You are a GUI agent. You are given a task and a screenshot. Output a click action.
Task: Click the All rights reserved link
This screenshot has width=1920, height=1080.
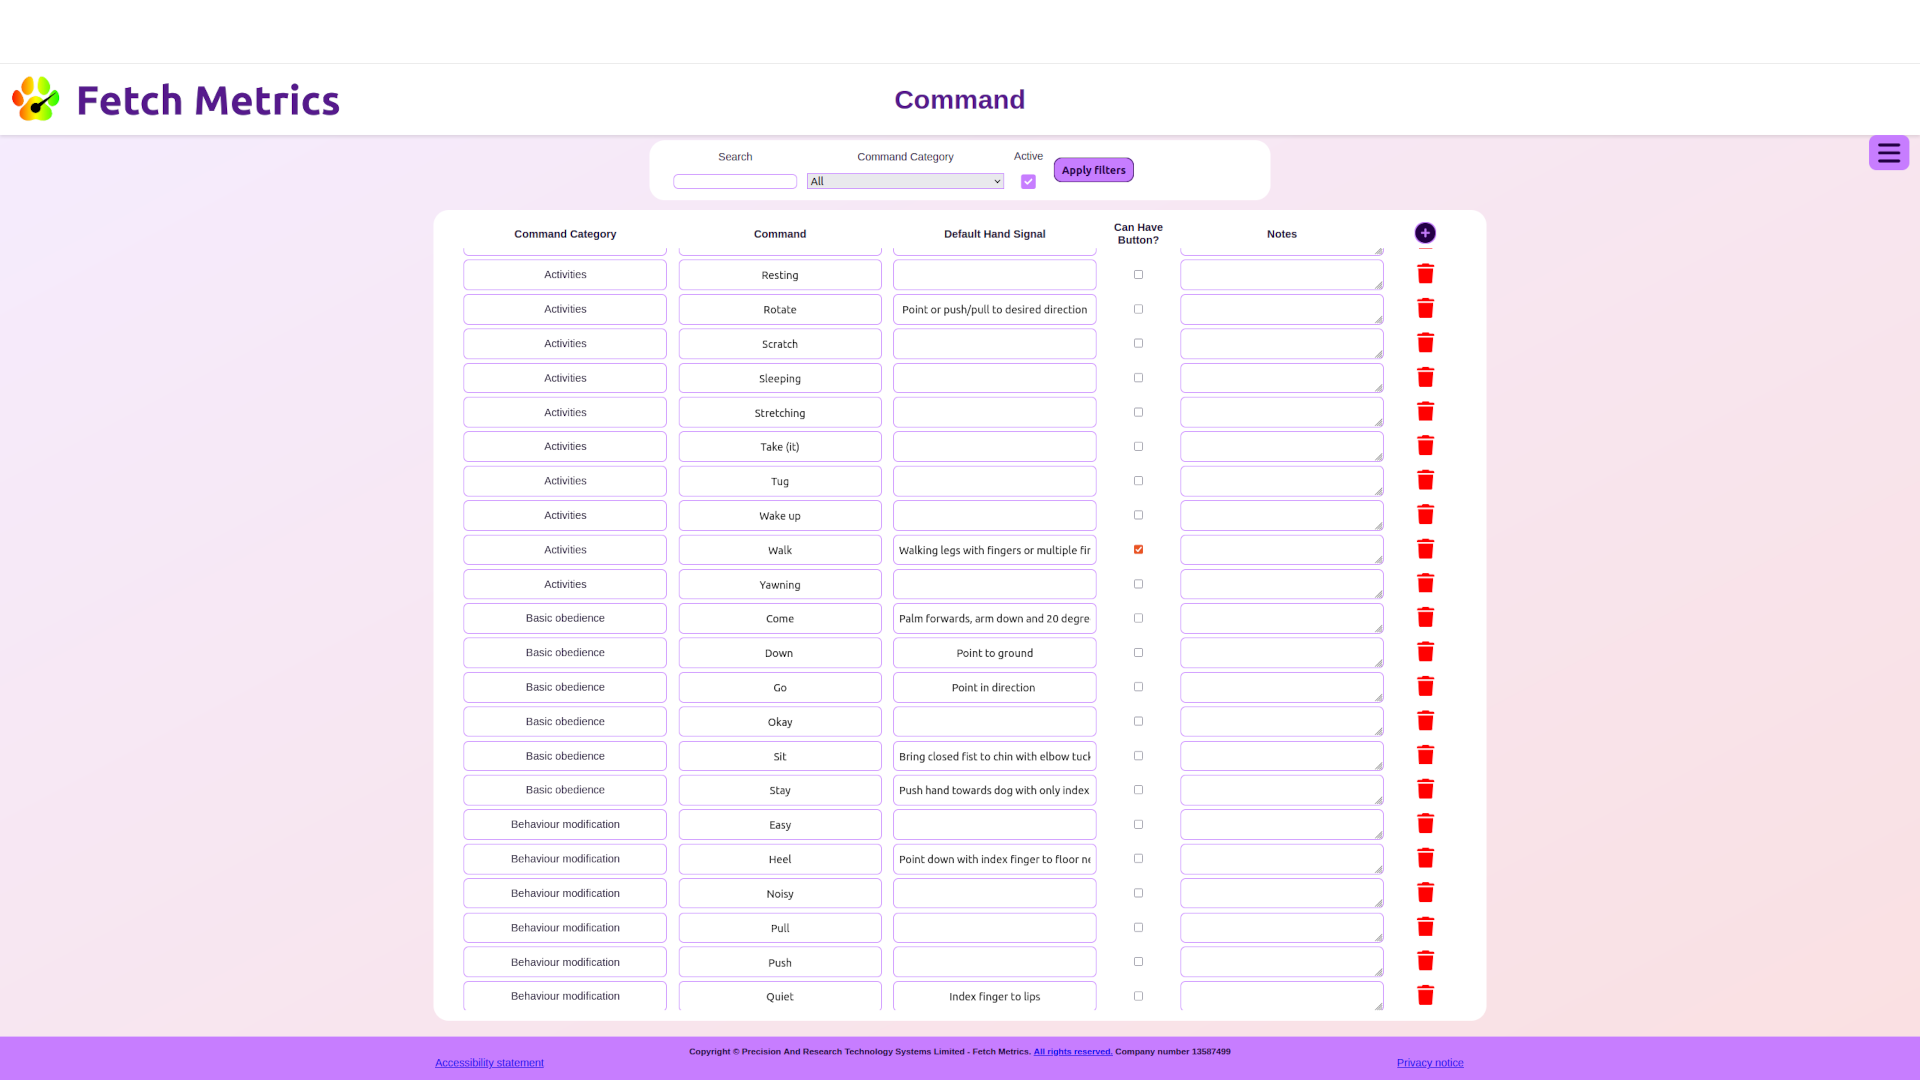1072,1051
